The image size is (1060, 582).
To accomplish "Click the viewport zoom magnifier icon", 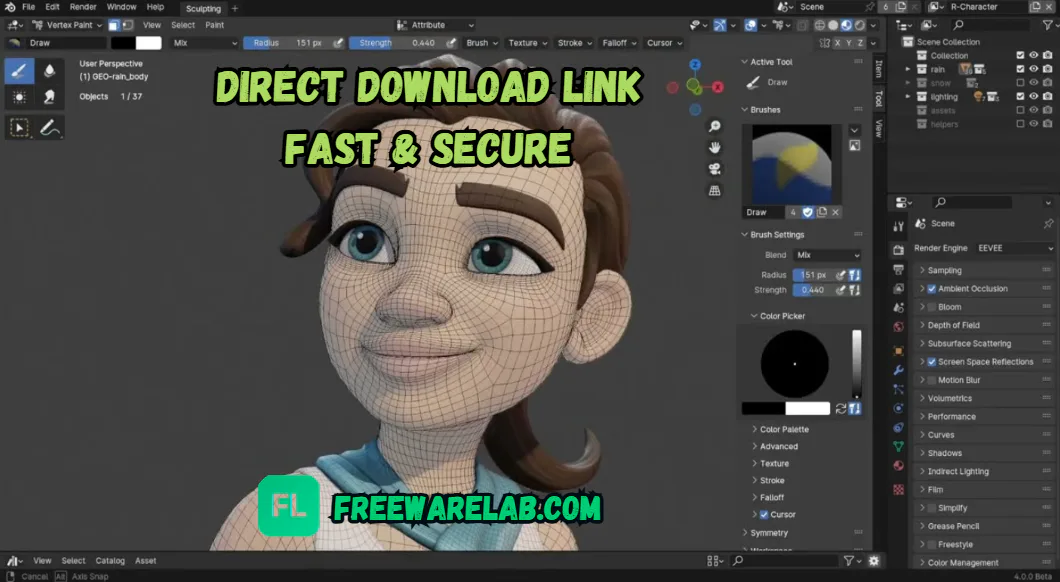I will tap(715, 126).
